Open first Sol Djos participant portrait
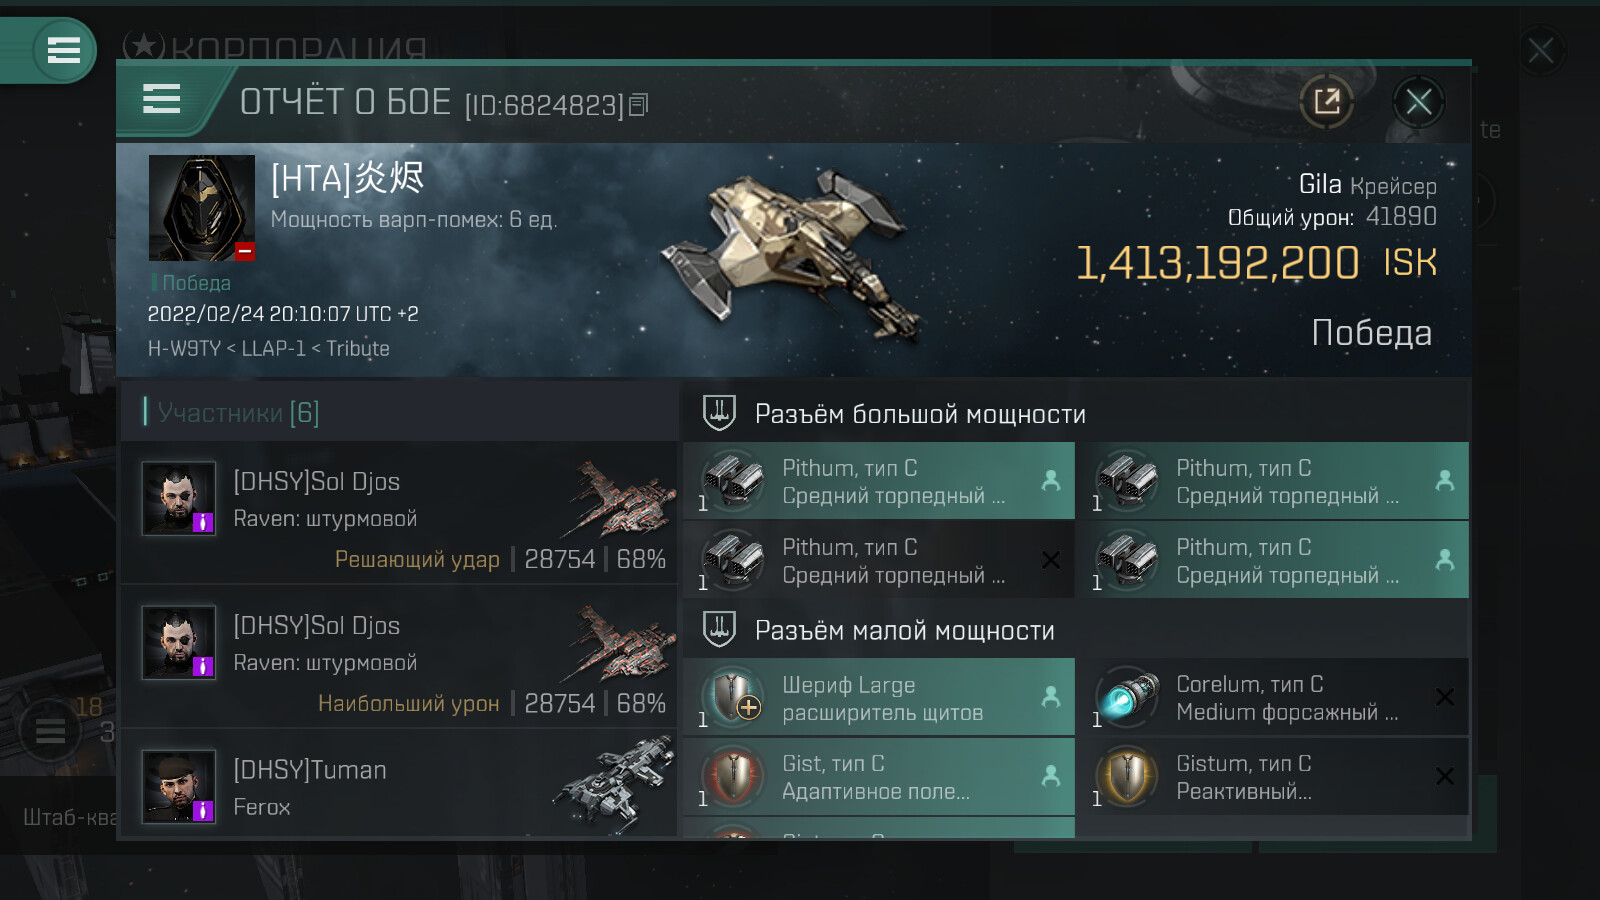Screen dimensions: 1600x900 click(178, 498)
